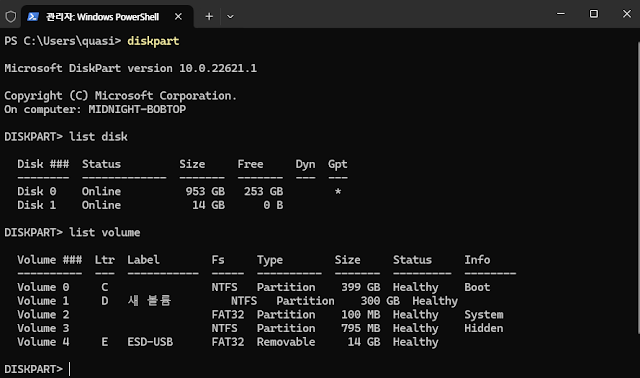Screen dimensions: 640x378
Task: Click the computer name MIDNIGHT-BOBTOP
Action: [137, 109]
